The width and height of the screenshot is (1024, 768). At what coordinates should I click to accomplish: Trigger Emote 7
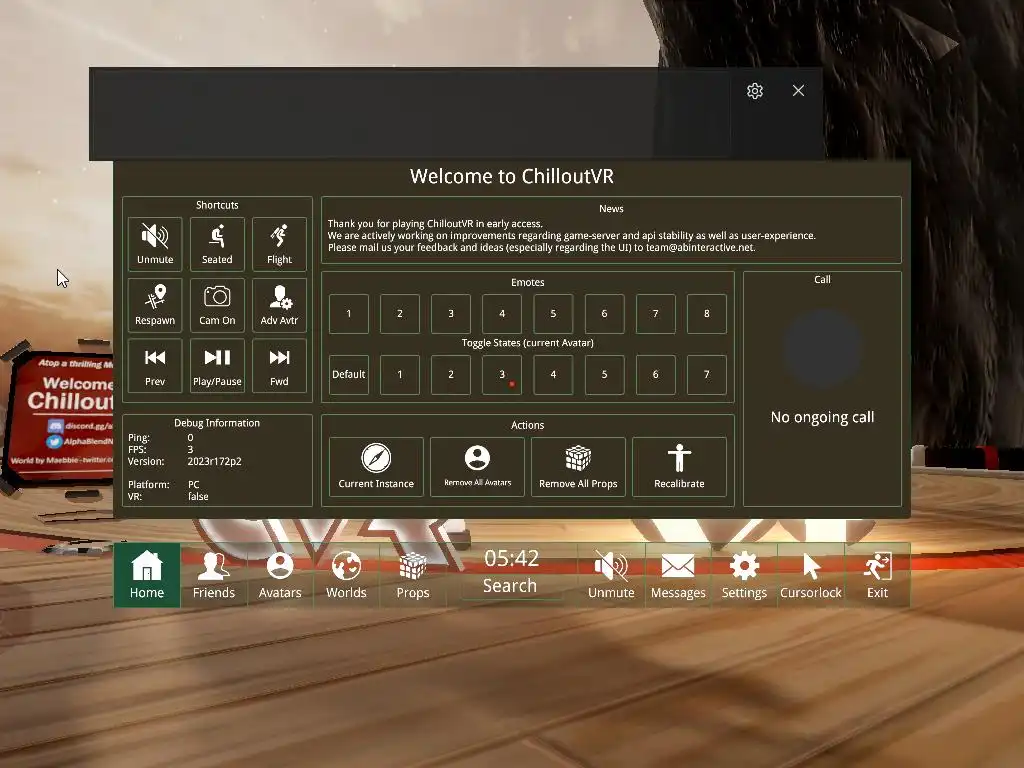point(655,313)
